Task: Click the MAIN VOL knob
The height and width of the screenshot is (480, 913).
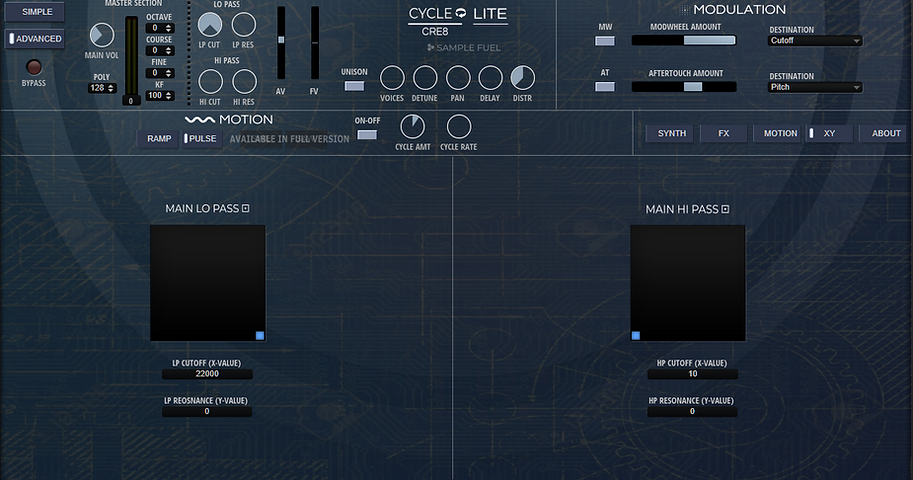Action: pyautogui.click(x=102, y=36)
